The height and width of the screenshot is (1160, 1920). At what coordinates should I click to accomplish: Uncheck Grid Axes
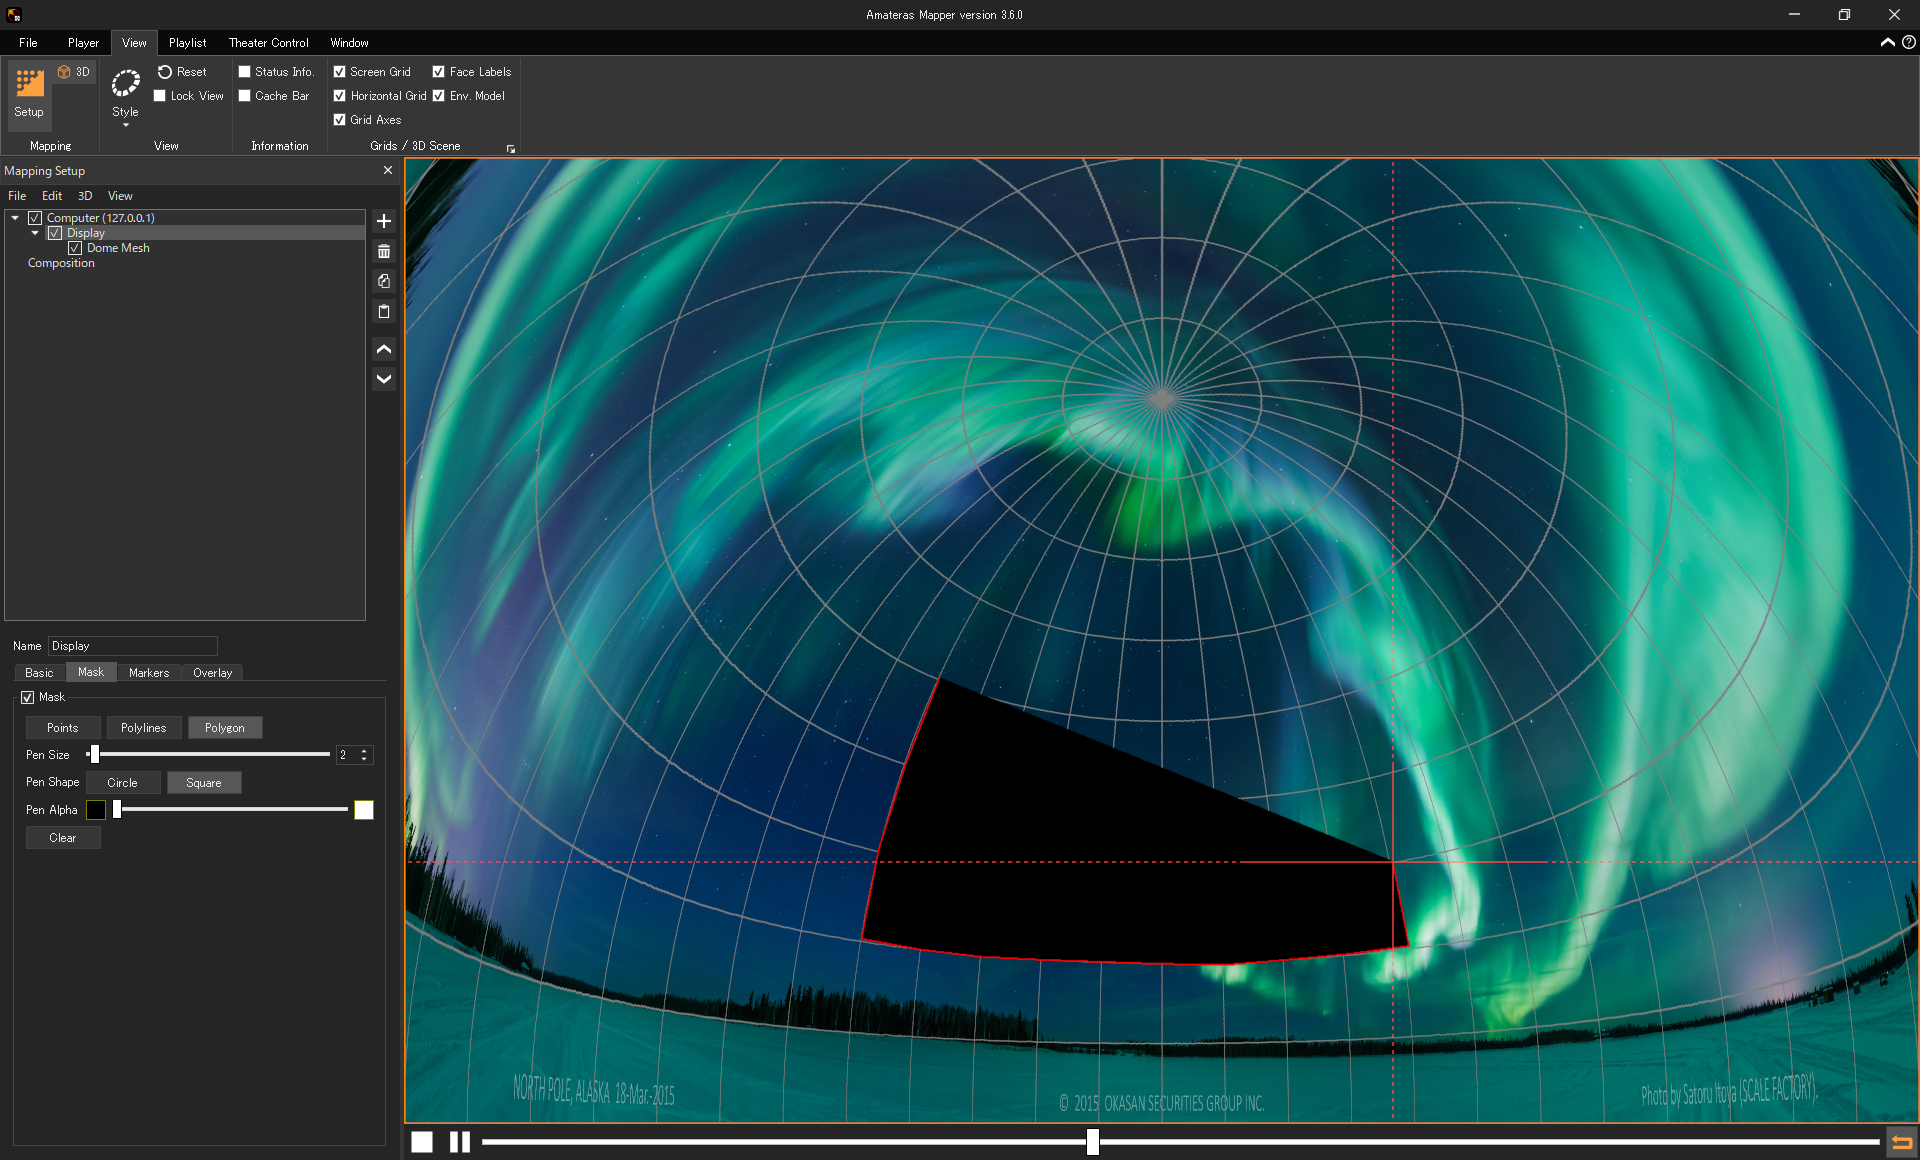(x=339, y=120)
